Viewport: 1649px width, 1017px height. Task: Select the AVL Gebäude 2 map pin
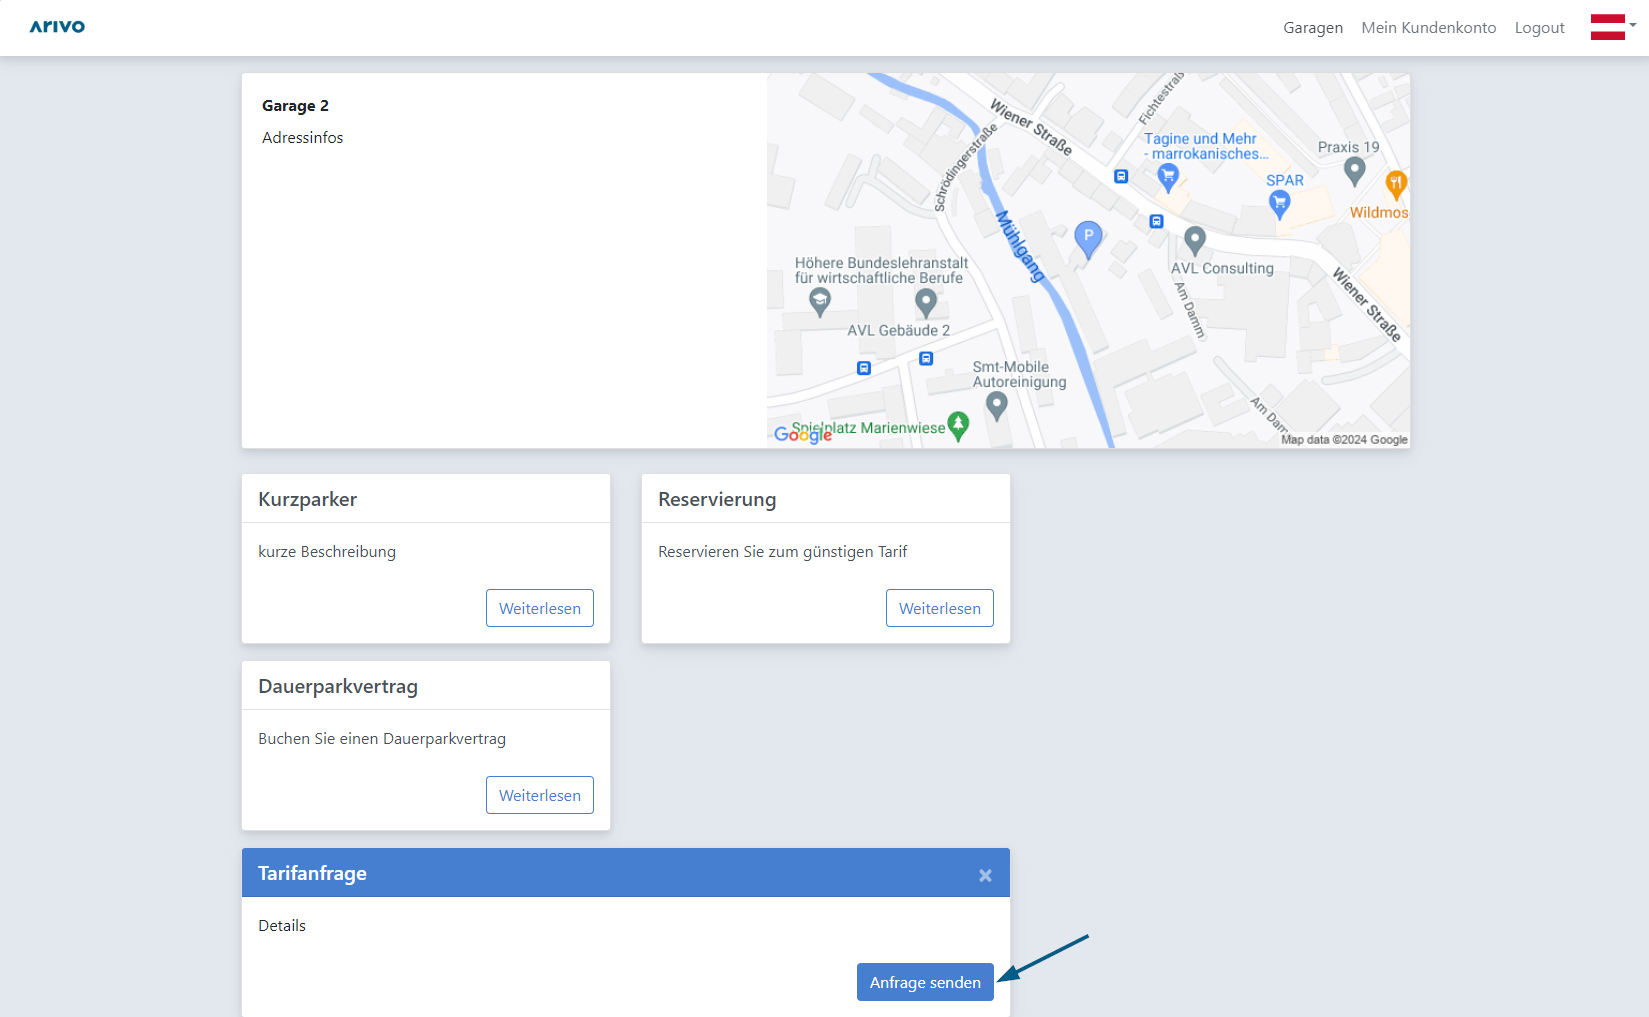point(926,302)
